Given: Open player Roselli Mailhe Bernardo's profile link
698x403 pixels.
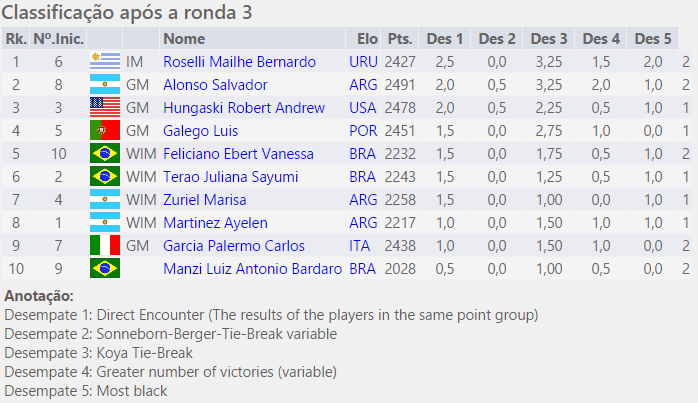Looking at the screenshot, I should [x=239, y=62].
